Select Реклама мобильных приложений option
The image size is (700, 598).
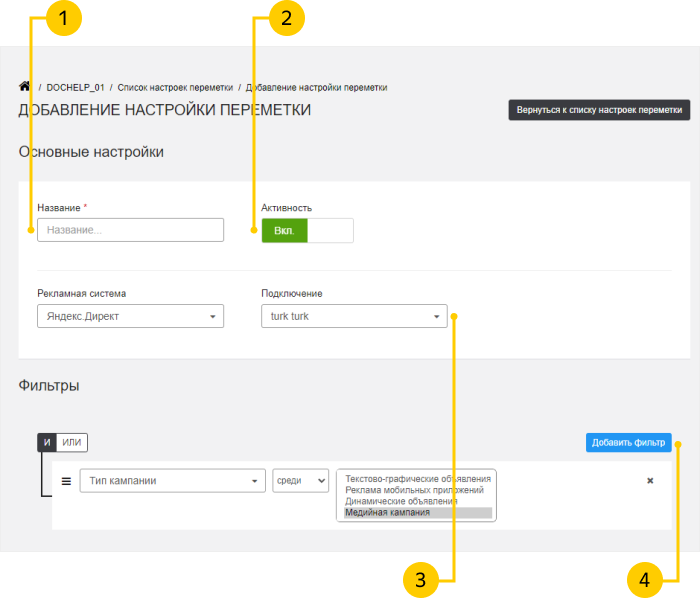coord(418,490)
